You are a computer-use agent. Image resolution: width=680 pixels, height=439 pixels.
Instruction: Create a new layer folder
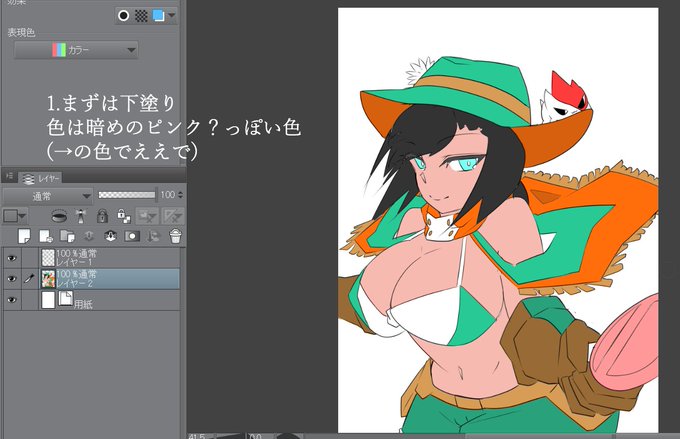point(67,236)
